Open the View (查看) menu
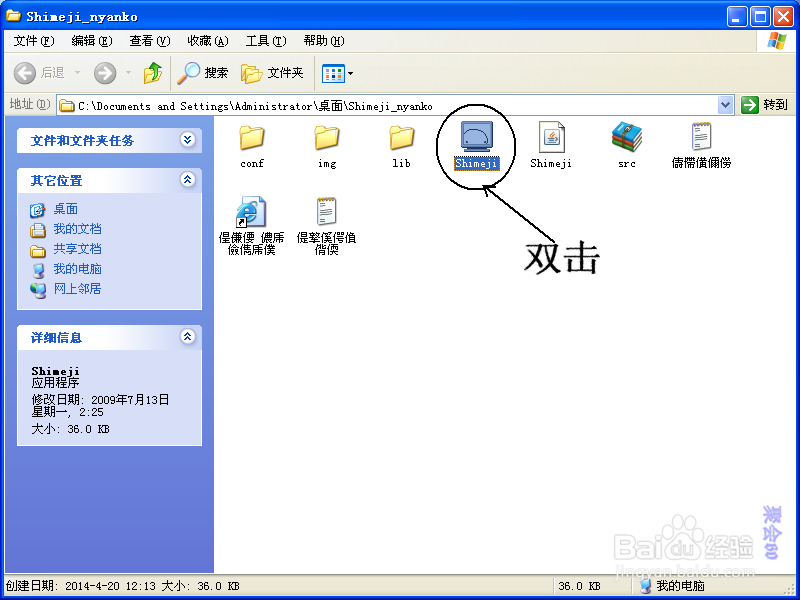Image resolution: width=800 pixels, height=600 pixels. (x=149, y=41)
